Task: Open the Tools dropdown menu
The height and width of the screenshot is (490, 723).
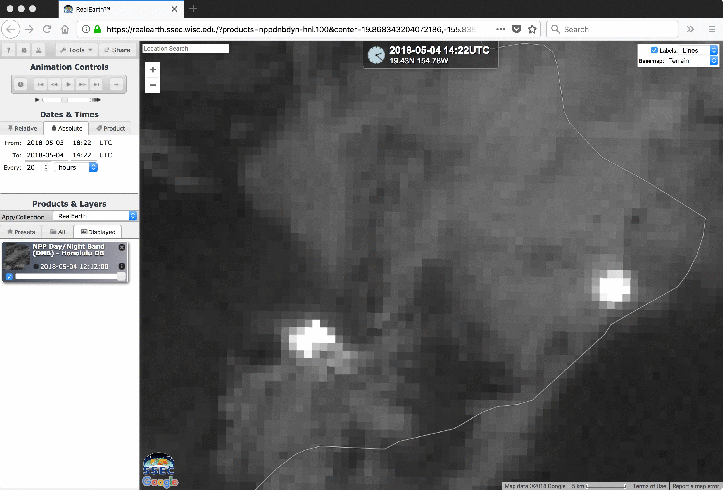Action: [75, 49]
